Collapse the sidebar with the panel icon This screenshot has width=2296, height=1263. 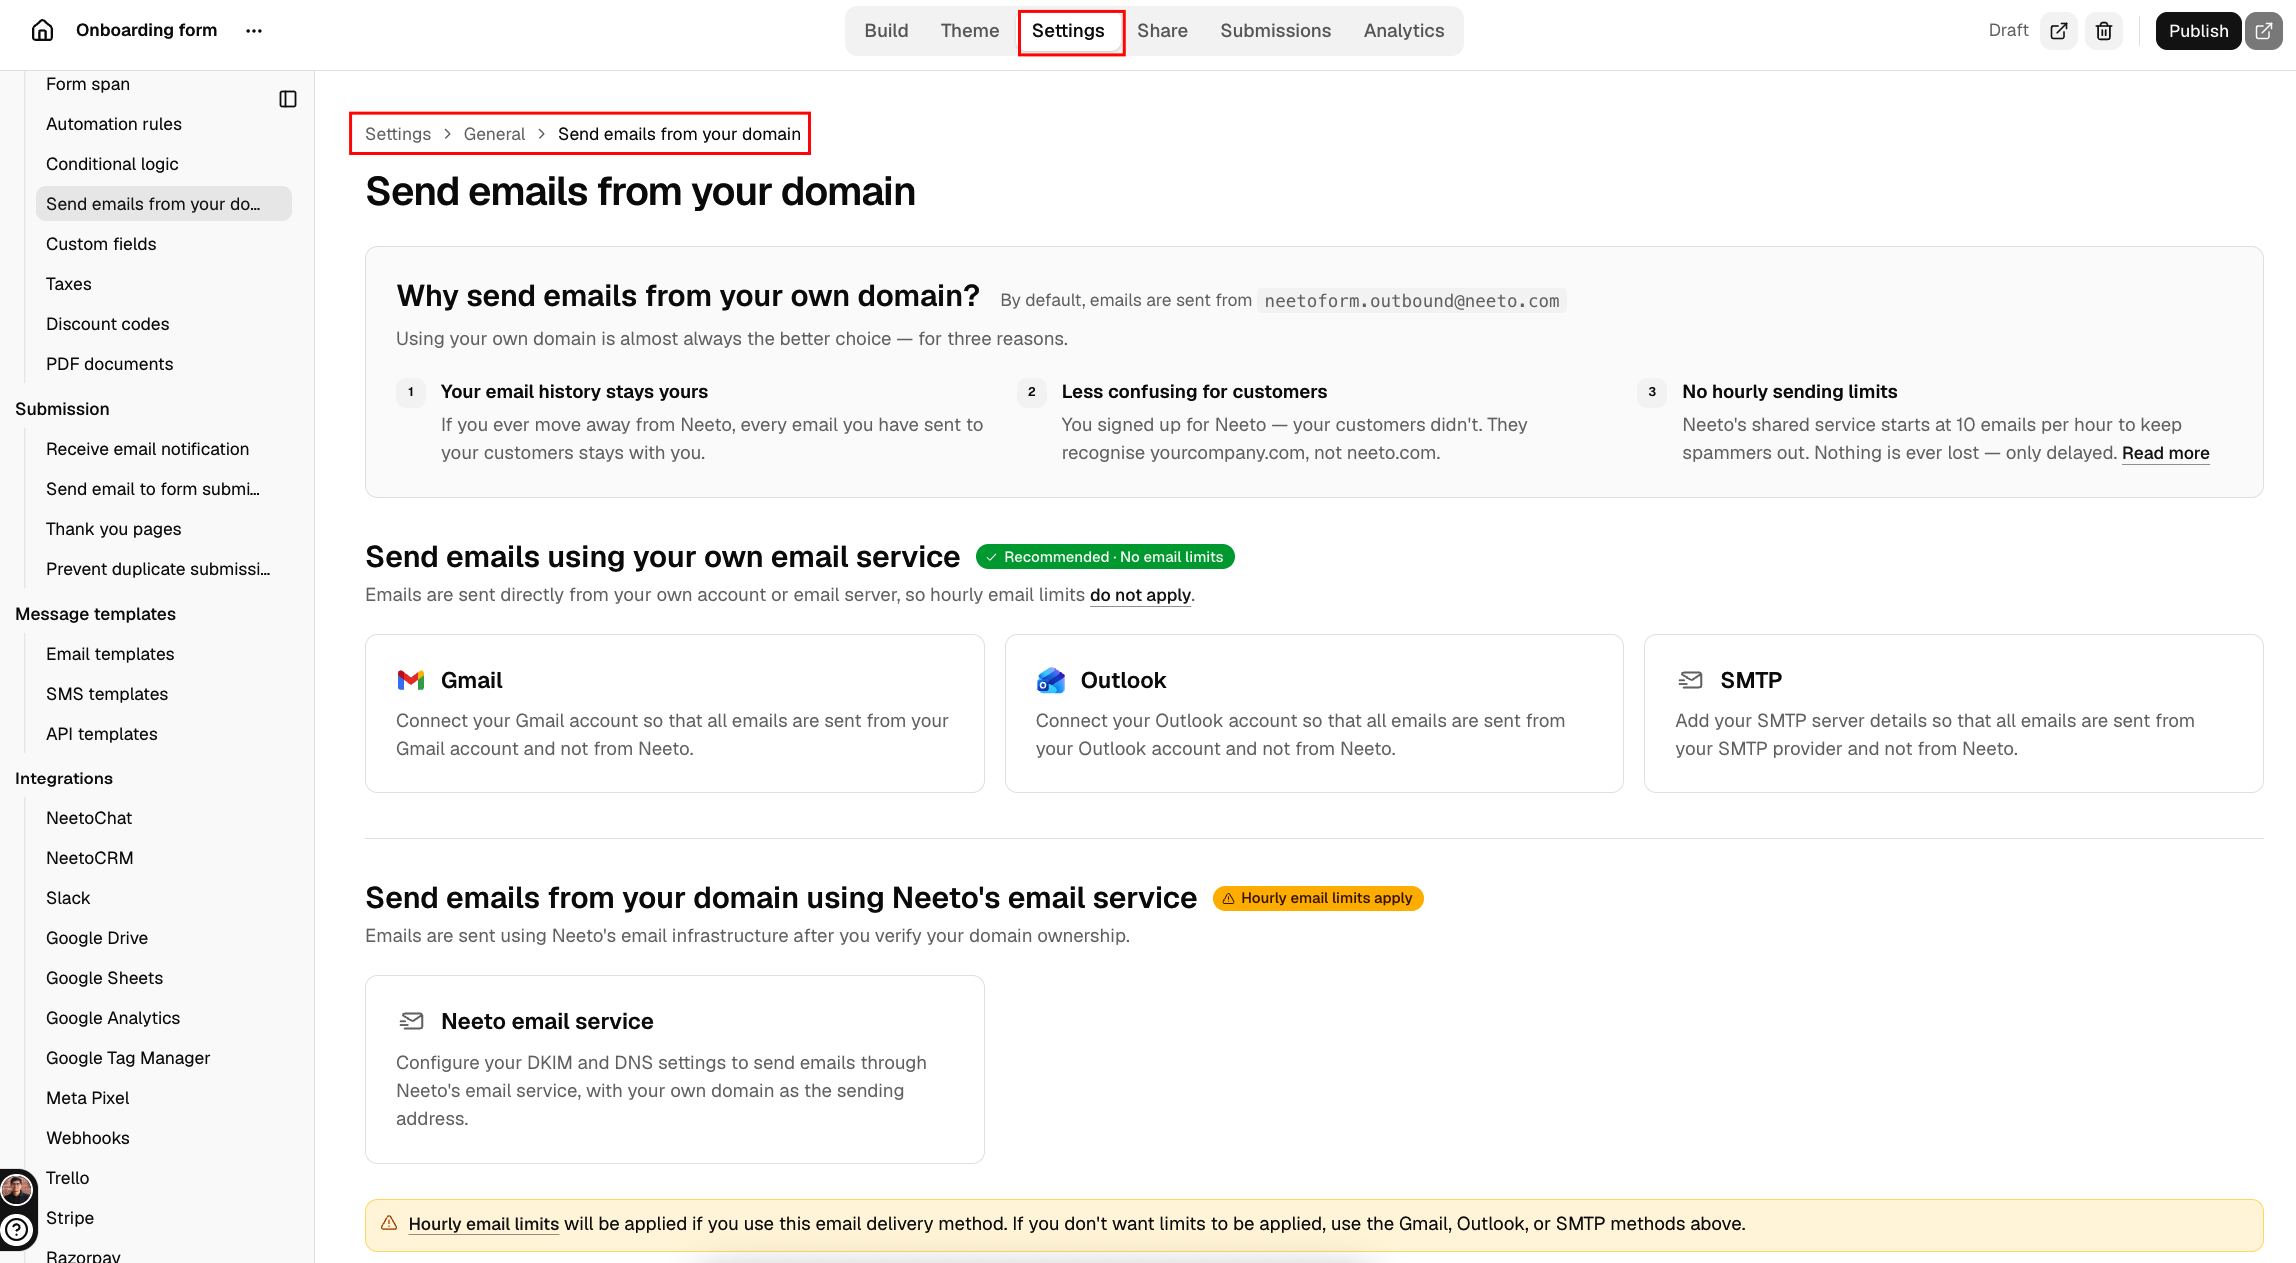288,99
